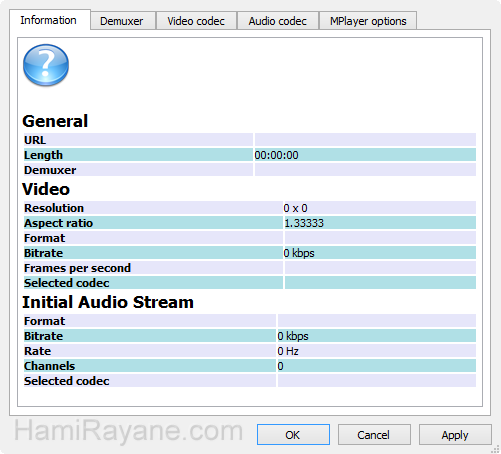Click the window resize grip corner

click(496, 449)
